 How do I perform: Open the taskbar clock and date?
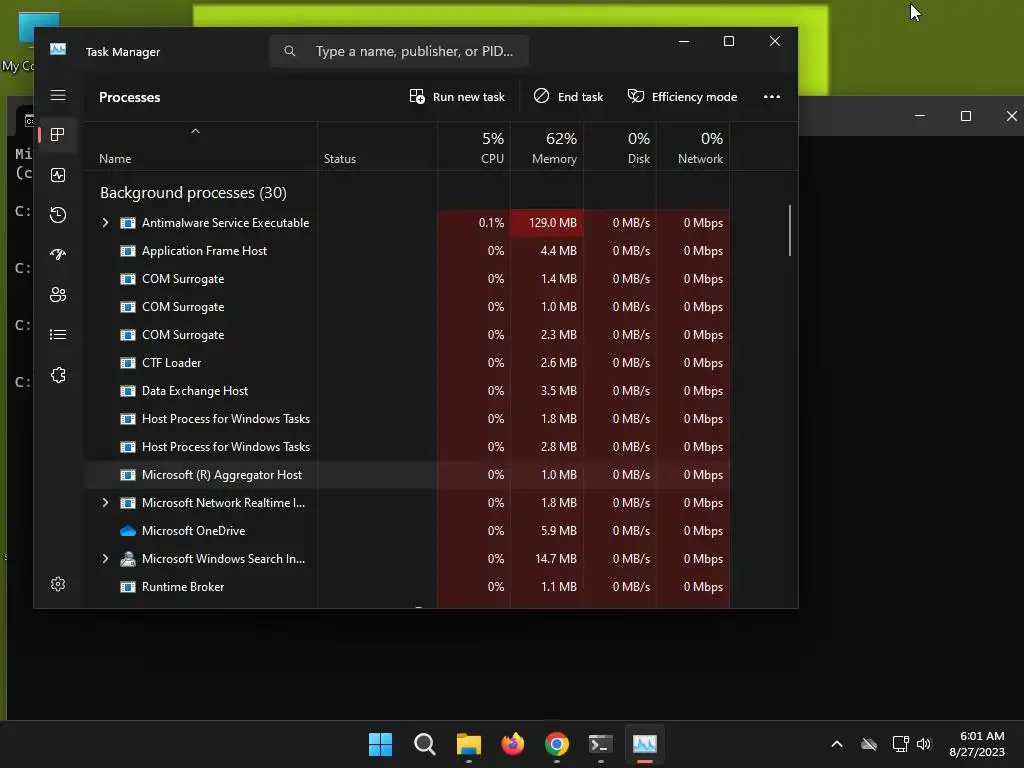point(977,744)
